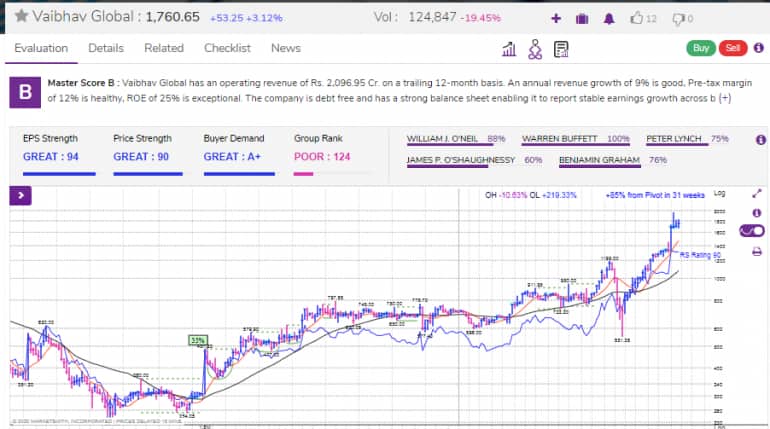Image resolution: width=770 pixels, height=429 pixels.
Task: Click the purple B Master Score badge
Action: click(25, 92)
